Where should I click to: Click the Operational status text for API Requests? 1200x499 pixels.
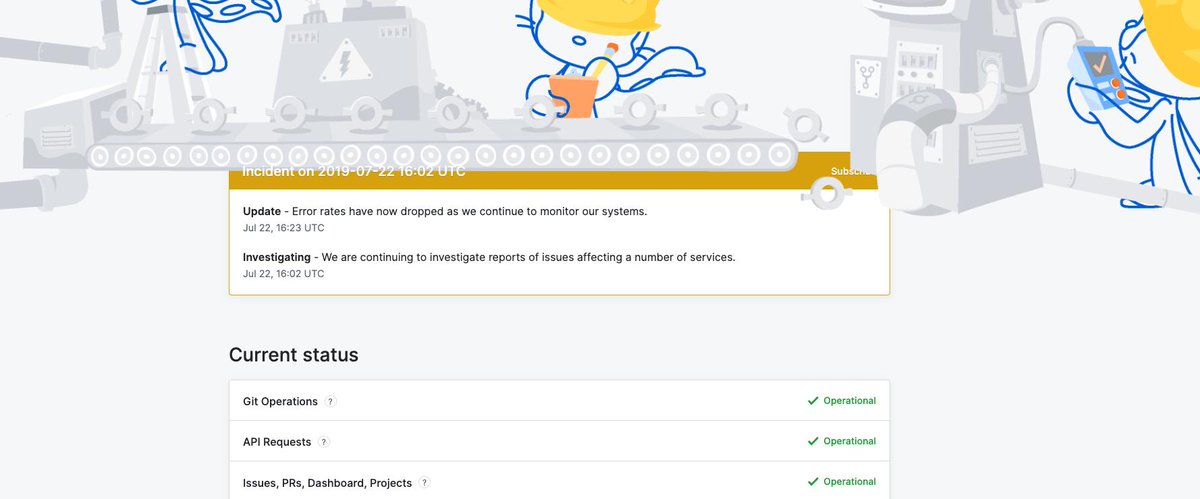click(x=849, y=441)
